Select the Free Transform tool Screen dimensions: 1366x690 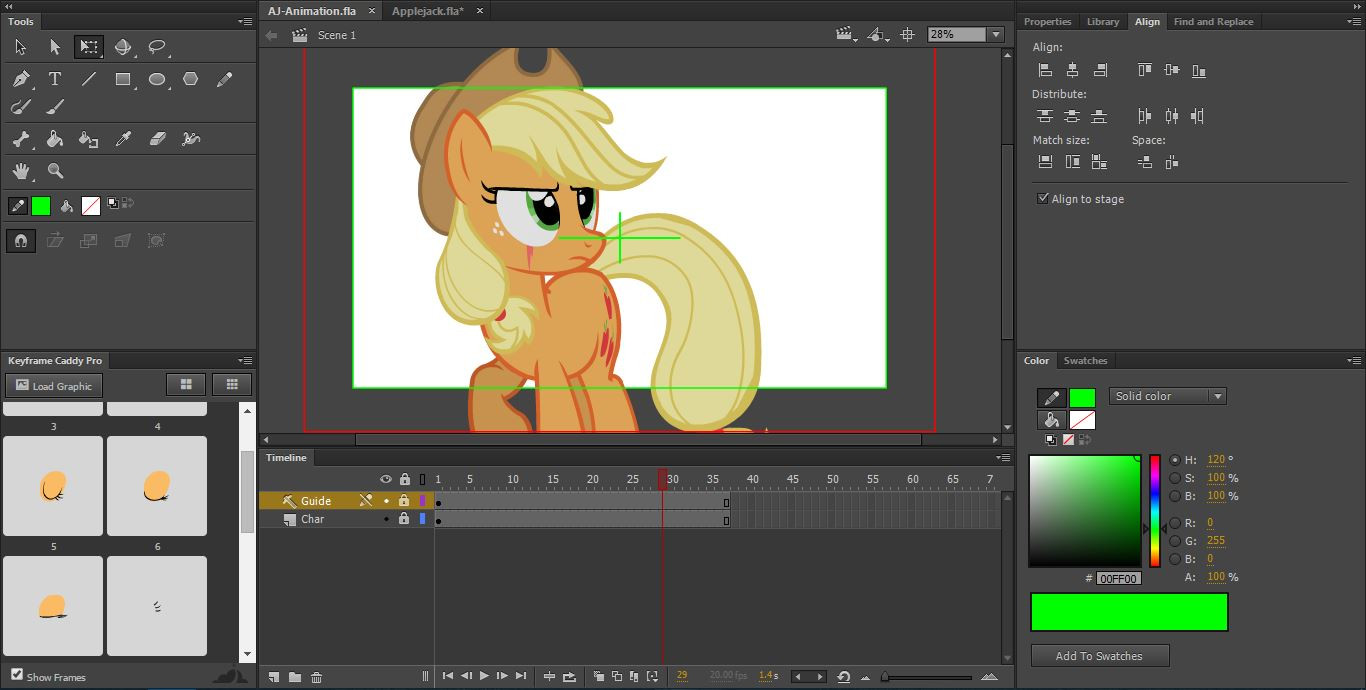(89, 47)
